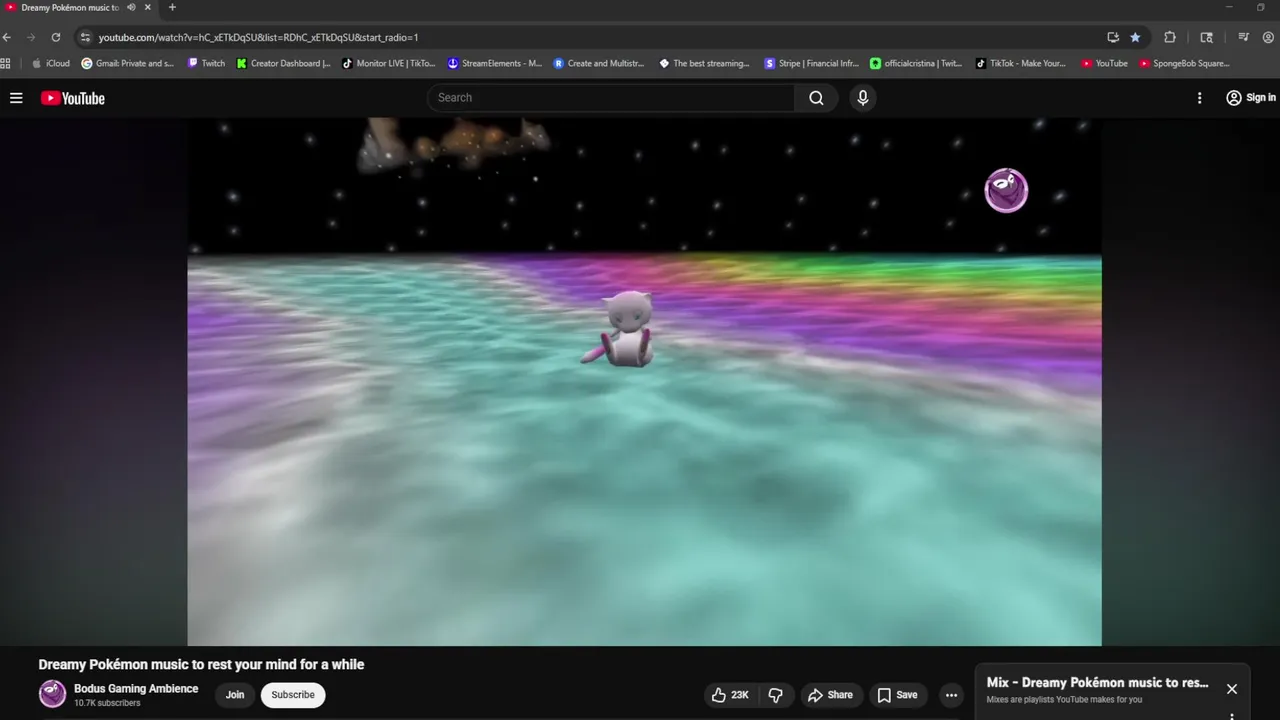Viewport: 1280px width, 720px height.
Task: Open the media controls icon in toolbar
Action: tap(1243, 37)
